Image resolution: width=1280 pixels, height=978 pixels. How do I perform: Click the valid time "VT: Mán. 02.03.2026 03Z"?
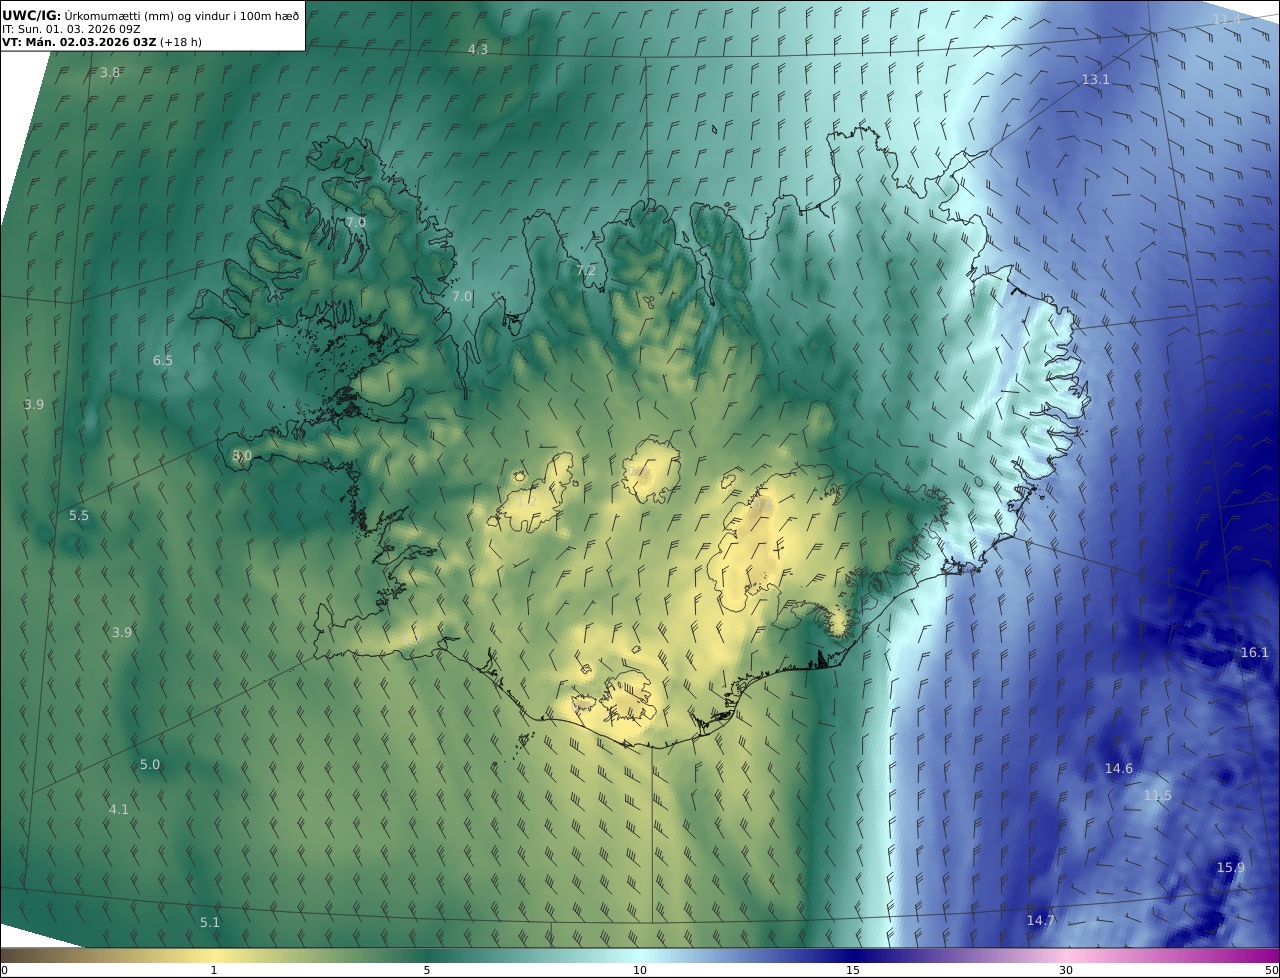click(79, 42)
